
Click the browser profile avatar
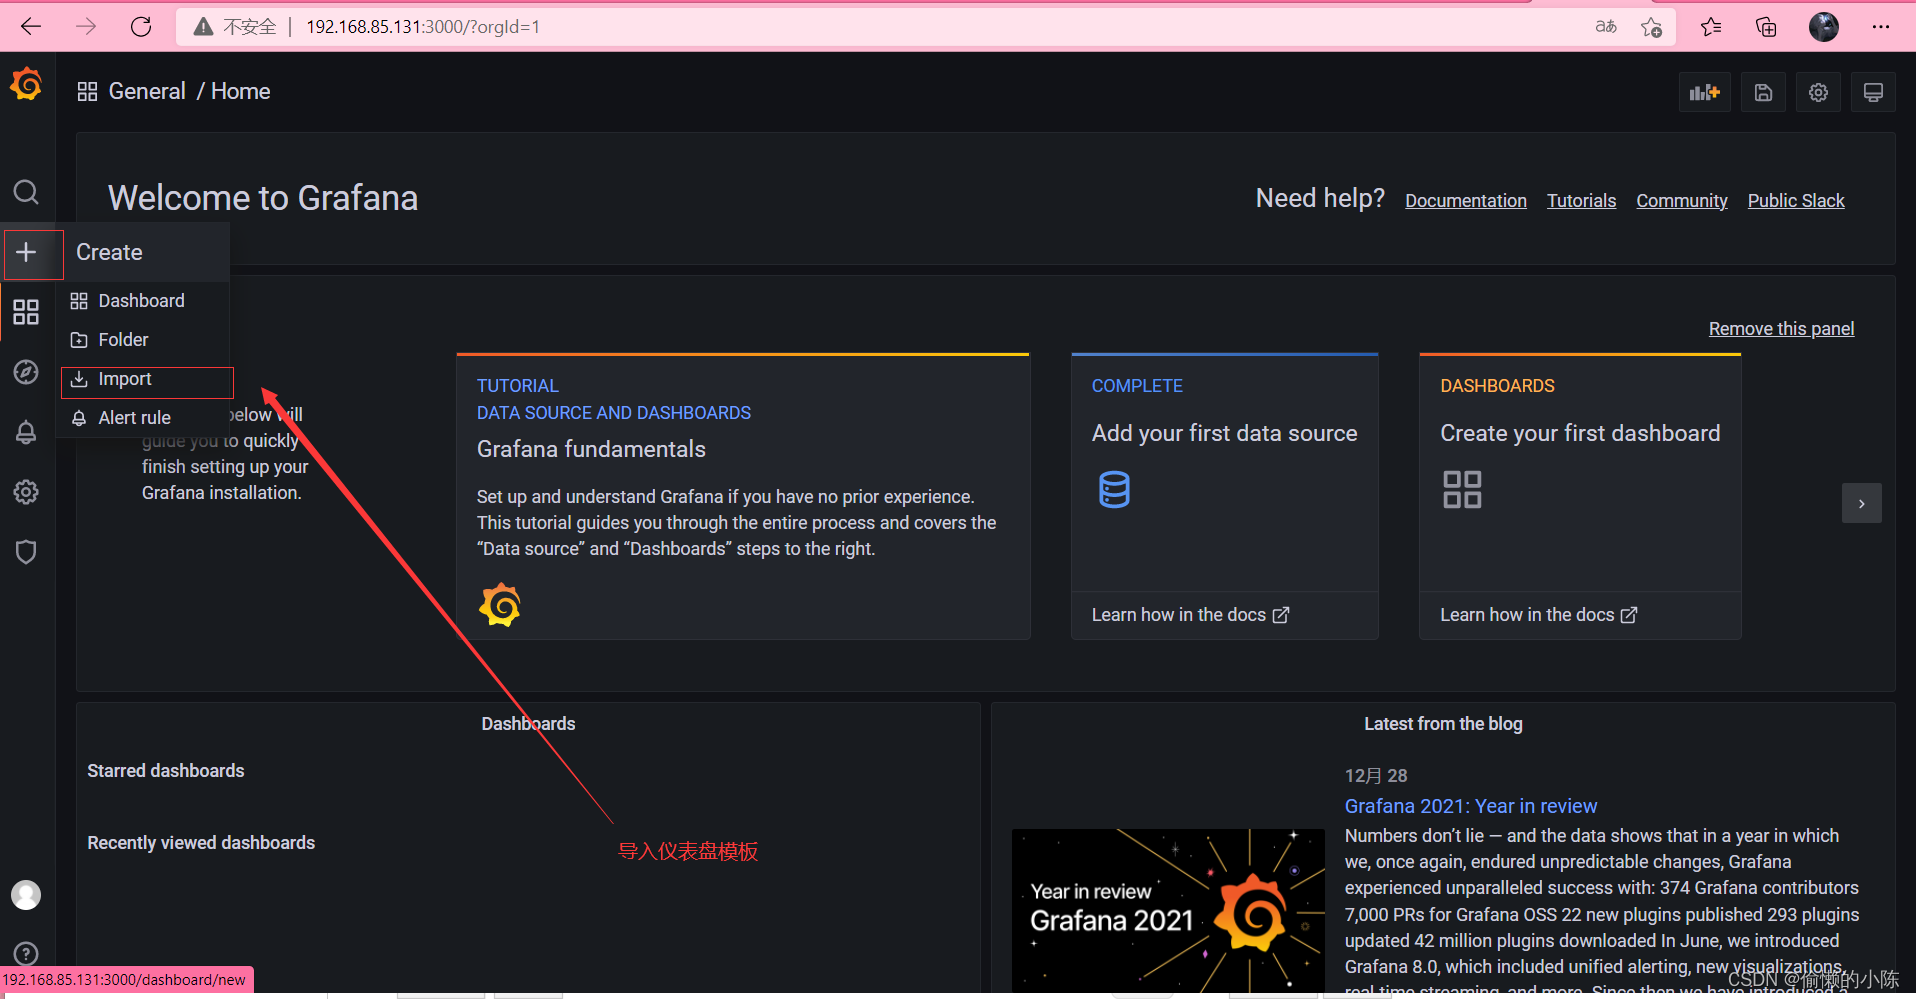(x=1824, y=27)
